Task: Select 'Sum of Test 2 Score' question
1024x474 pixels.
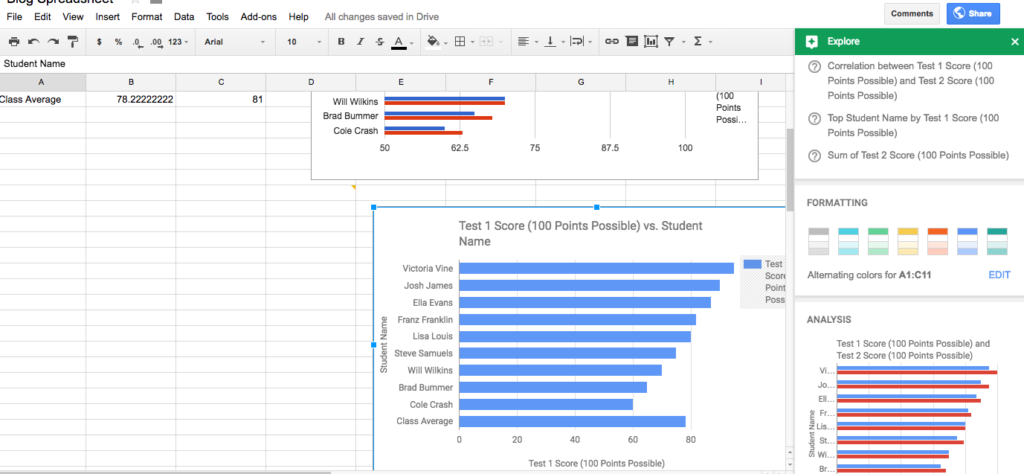Action: pyautogui.click(x=910, y=155)
